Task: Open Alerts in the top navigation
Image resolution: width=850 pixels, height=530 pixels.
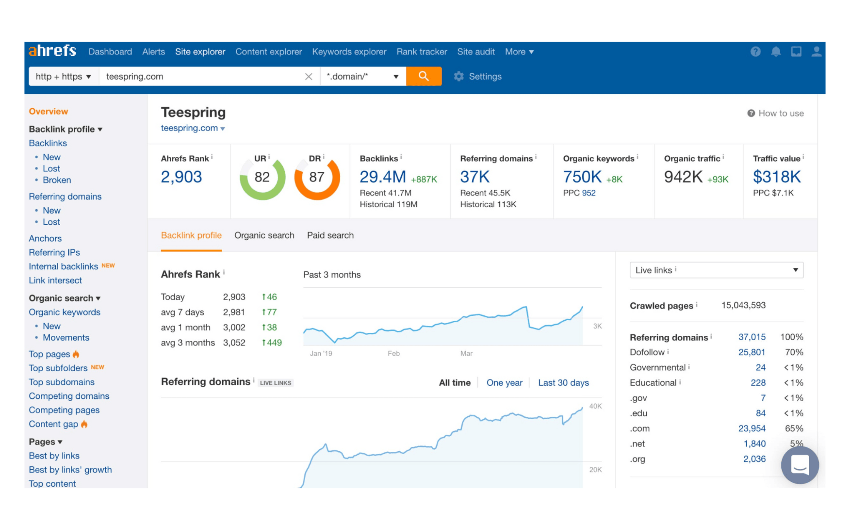Action: click(153, 51)
